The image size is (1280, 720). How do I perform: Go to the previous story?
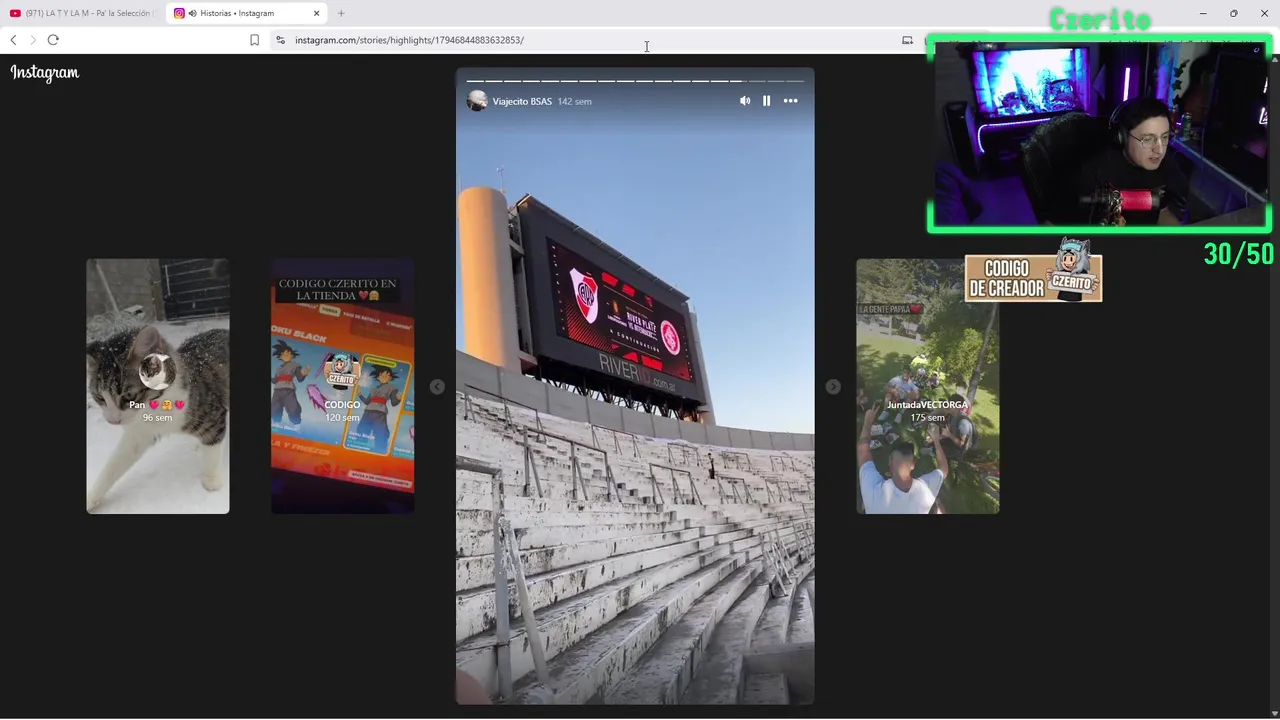click(437, 387)
